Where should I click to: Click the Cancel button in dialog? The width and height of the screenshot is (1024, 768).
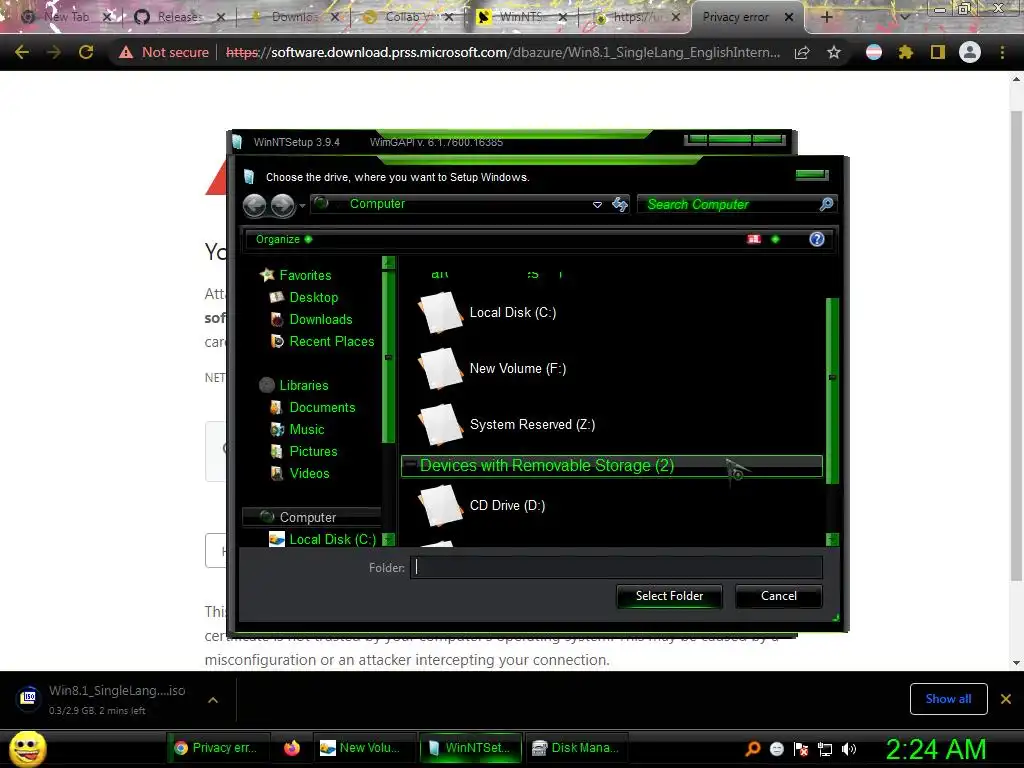coord(778,596)
